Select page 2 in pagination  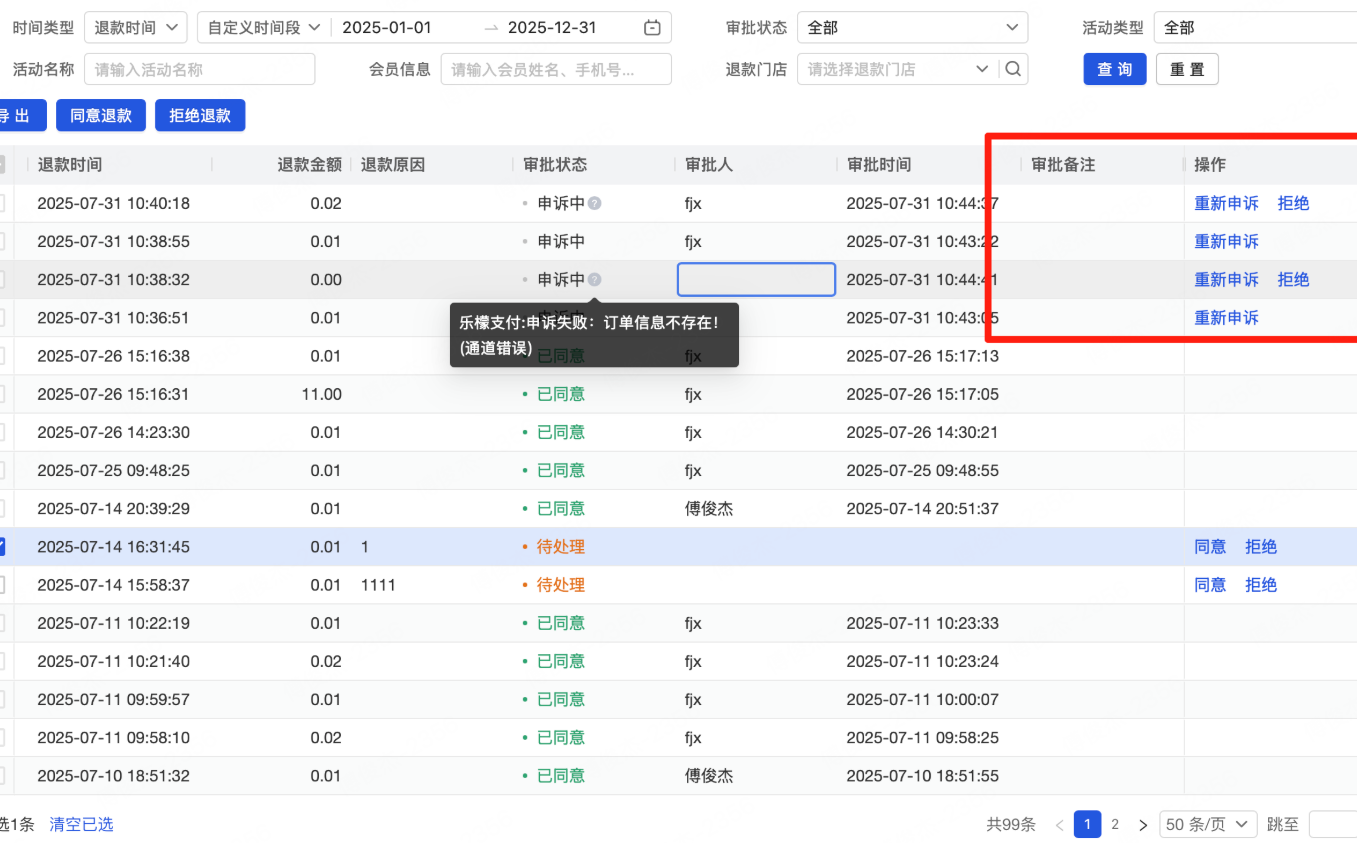click(1115, 825)
